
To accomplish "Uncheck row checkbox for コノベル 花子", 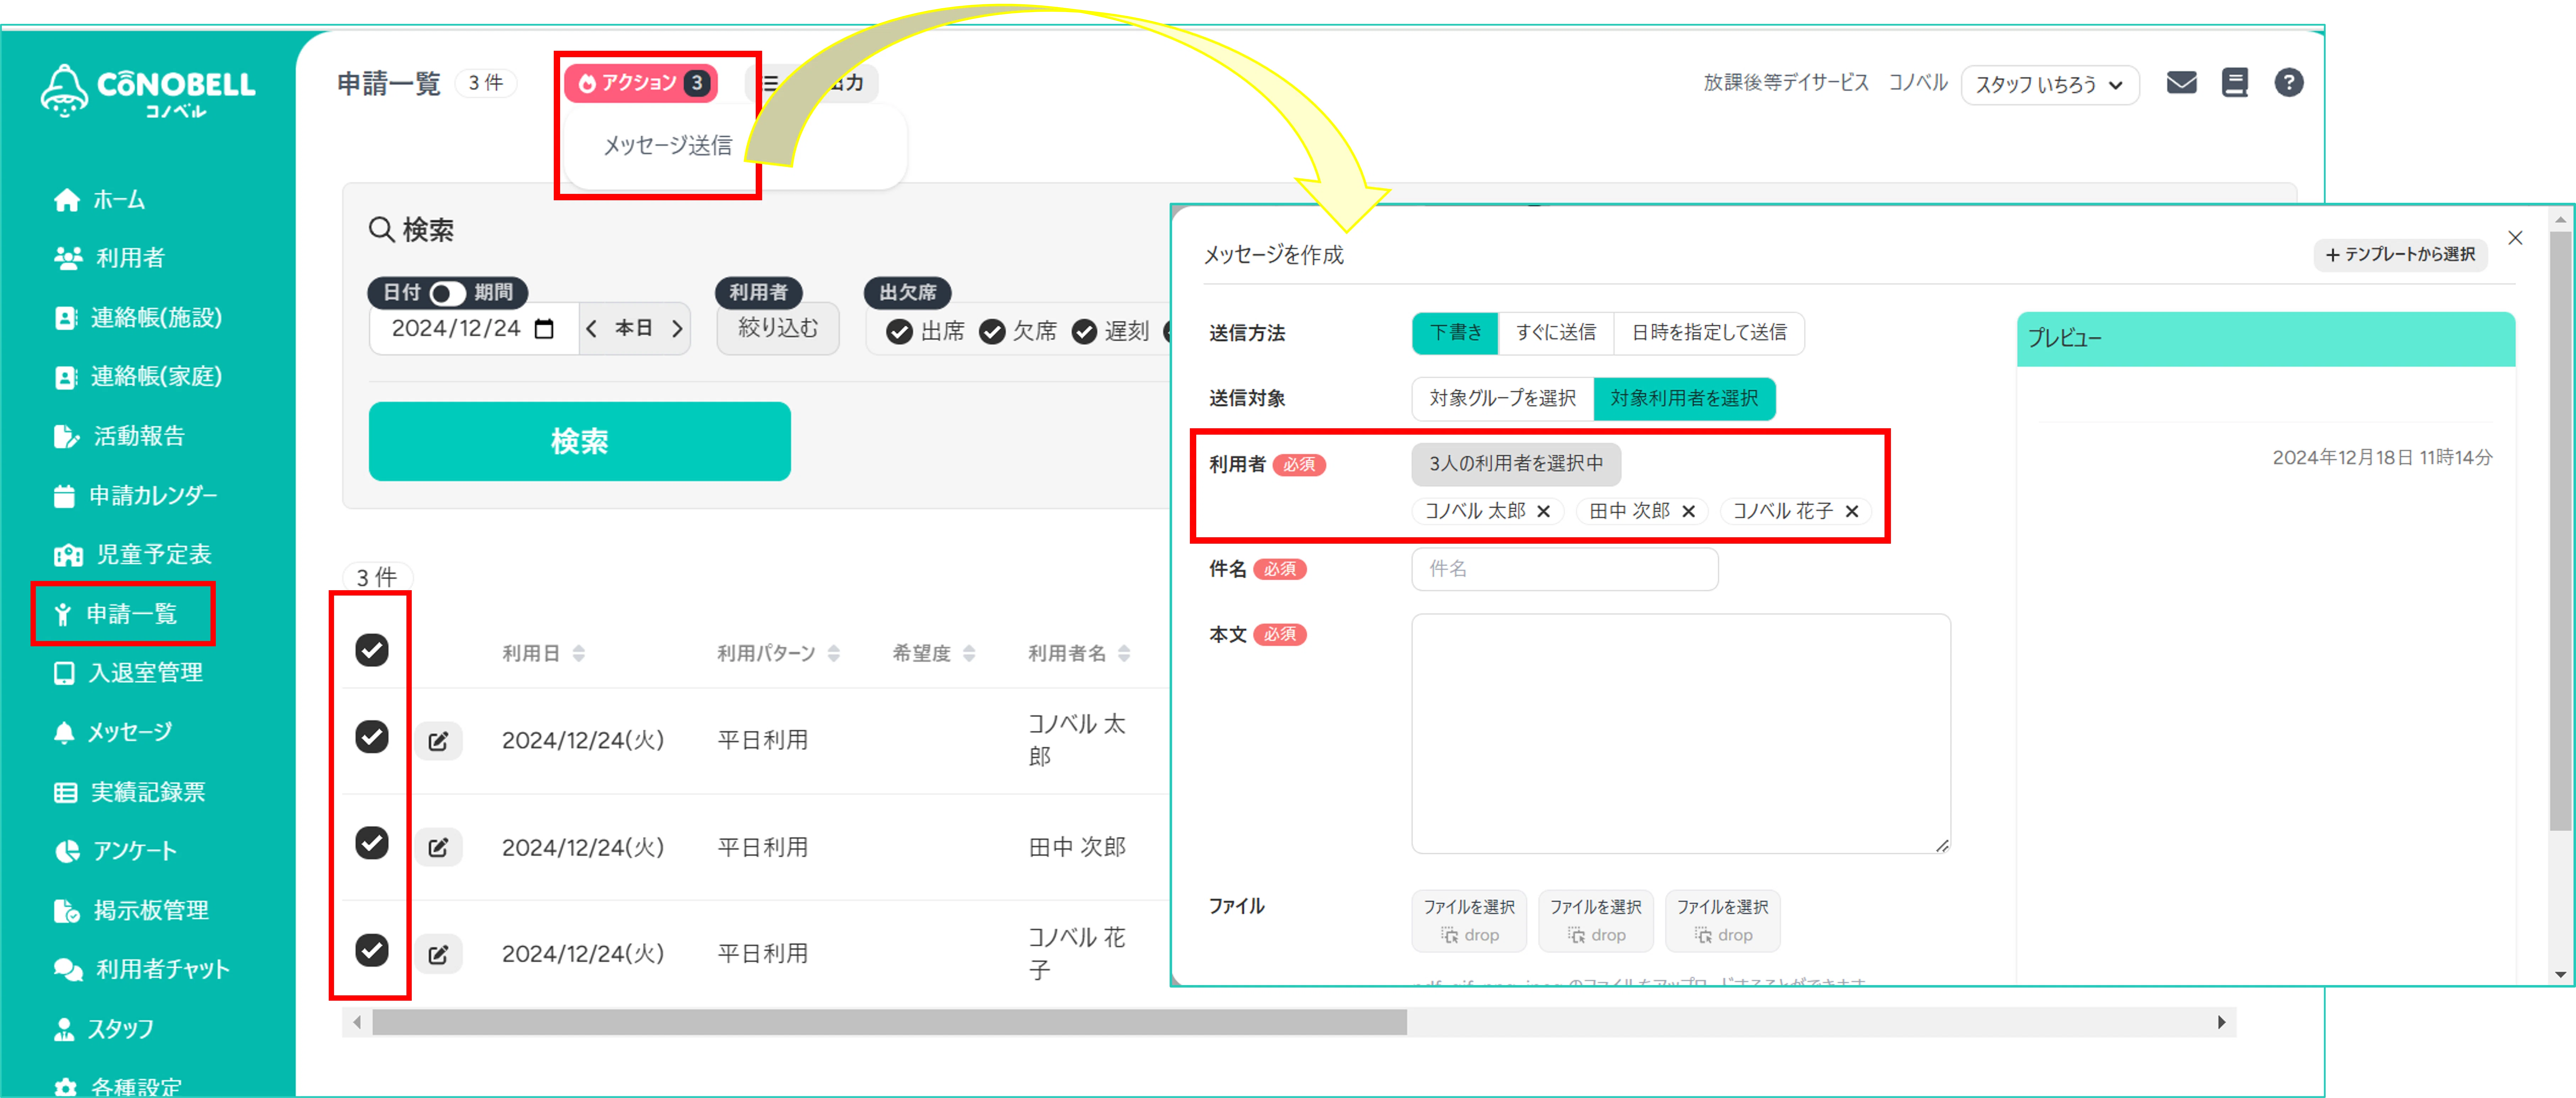I will tap(372, 950).
